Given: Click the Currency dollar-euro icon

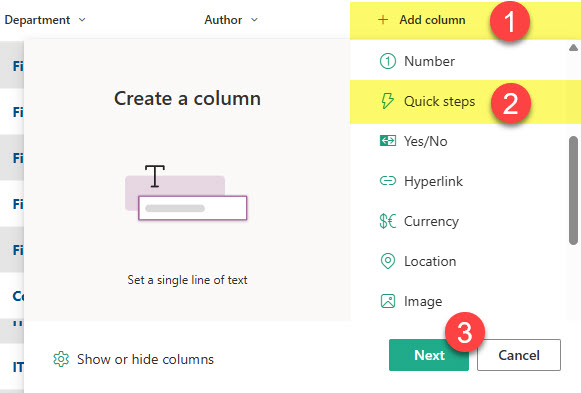Looking at the screenshot, I should click(388, 221).
